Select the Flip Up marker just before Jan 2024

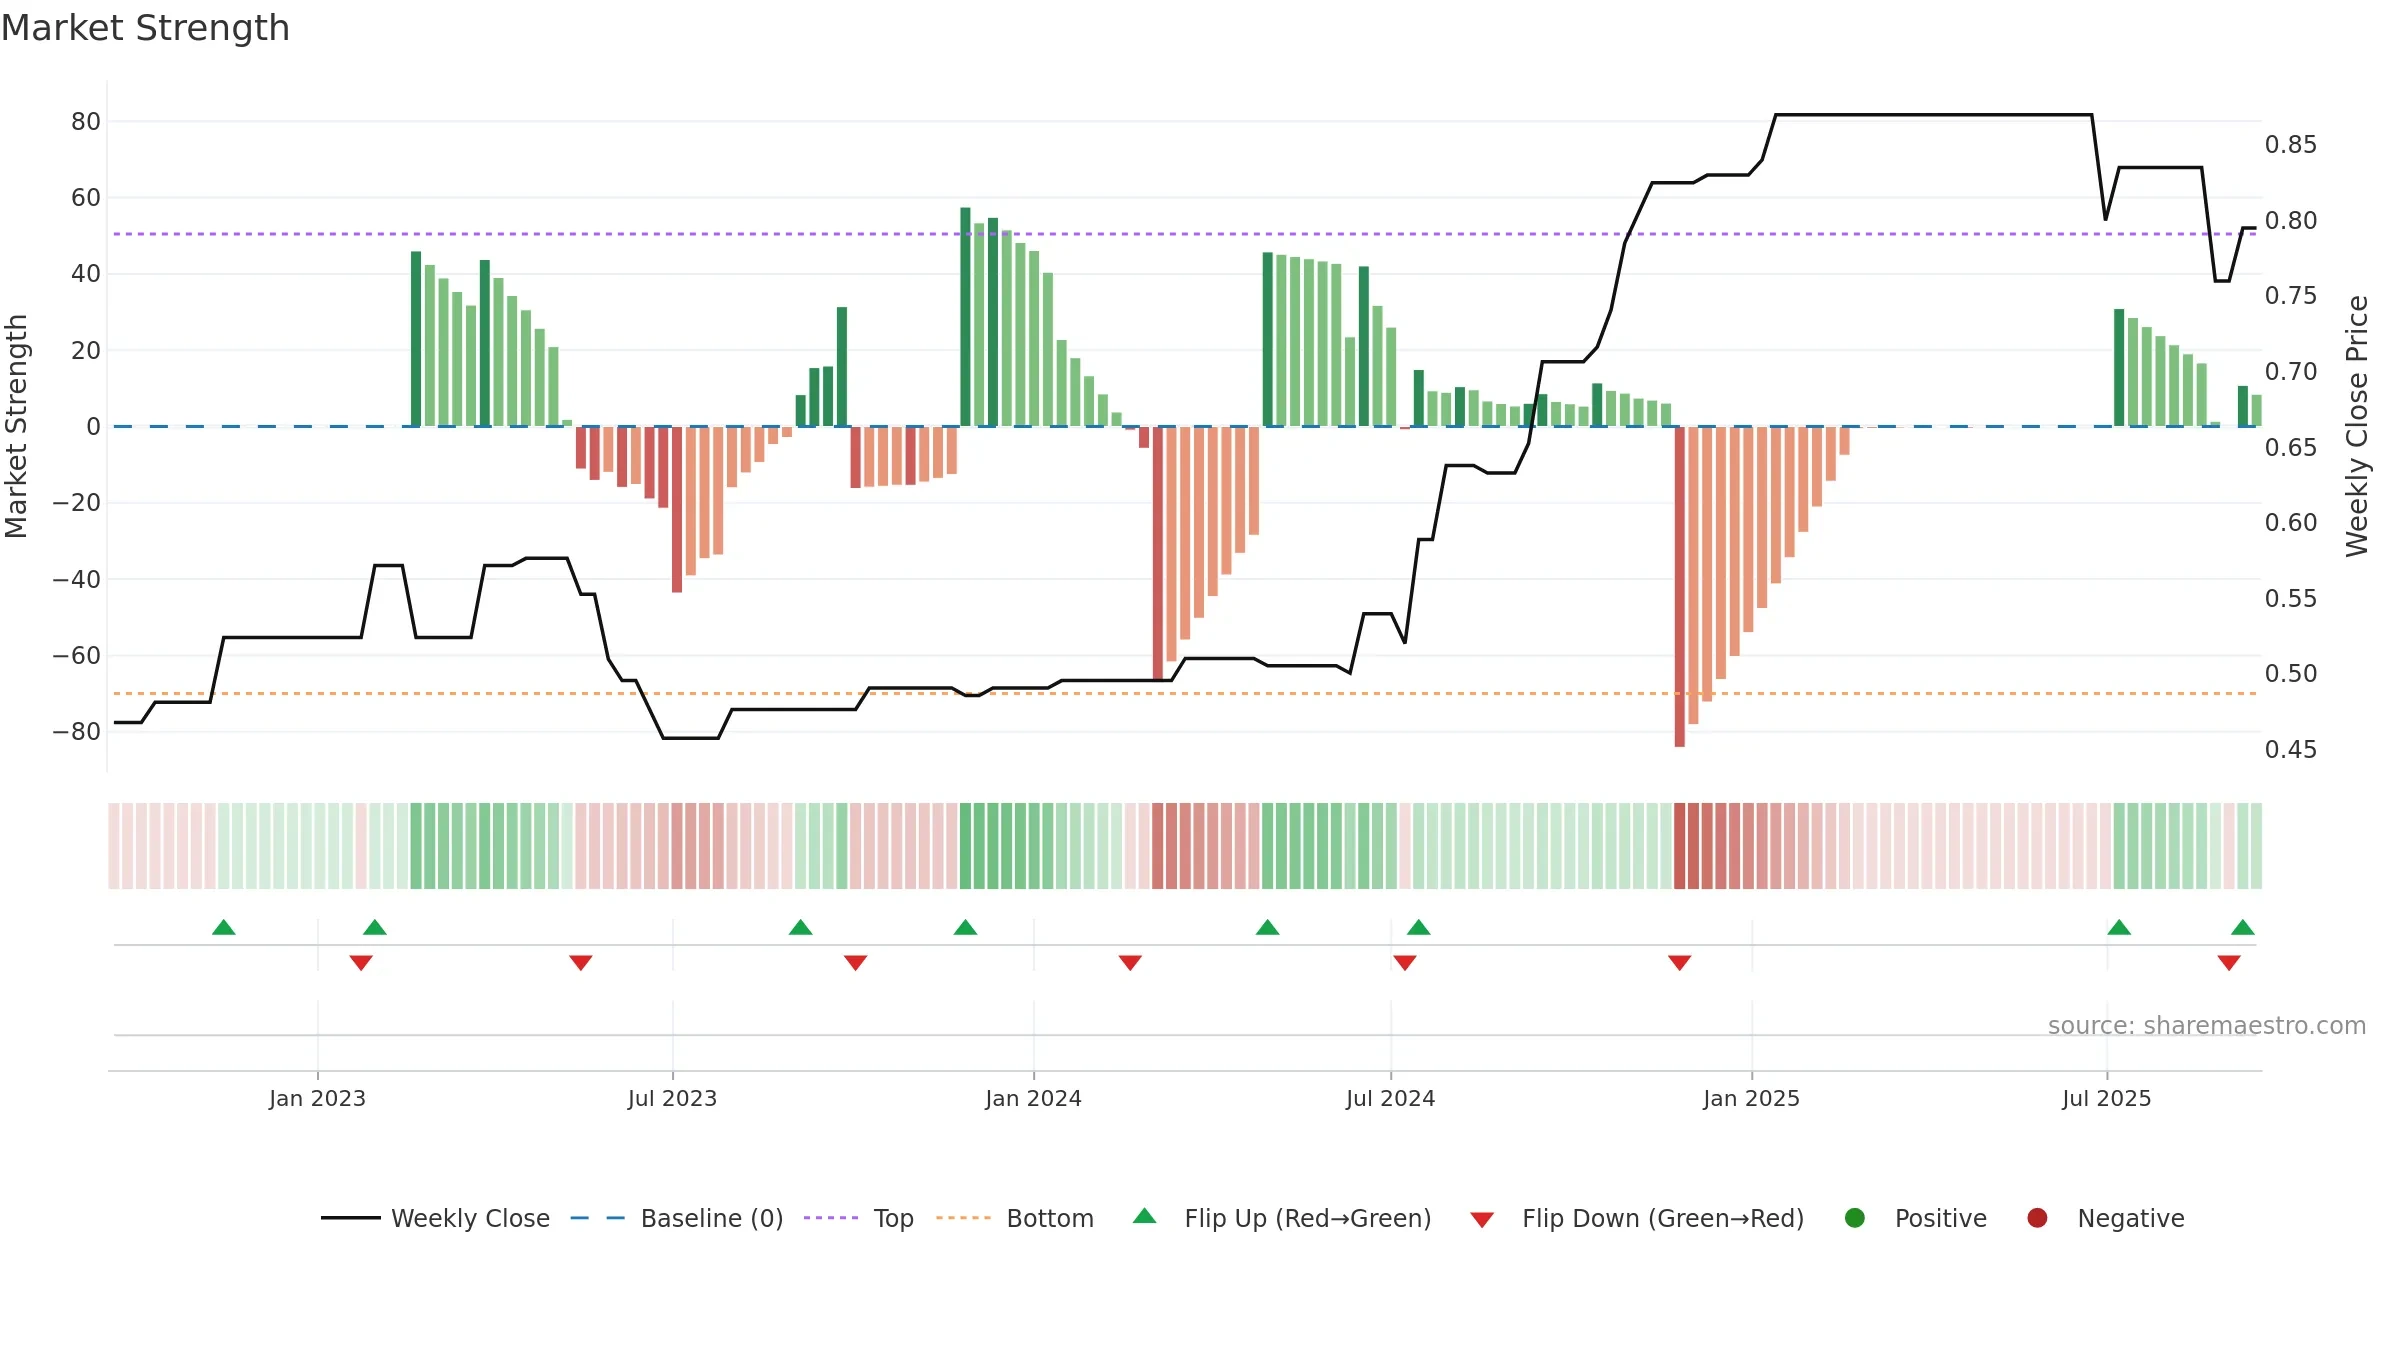(x=965, y=927)
